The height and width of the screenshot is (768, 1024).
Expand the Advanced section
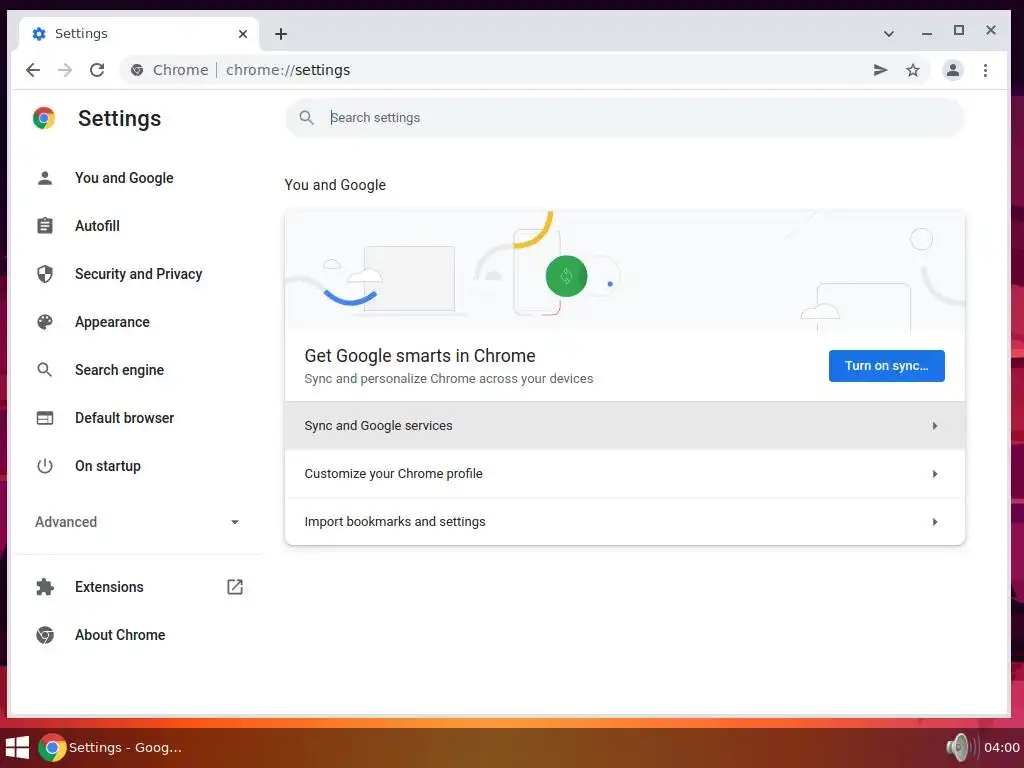point(137,522)
